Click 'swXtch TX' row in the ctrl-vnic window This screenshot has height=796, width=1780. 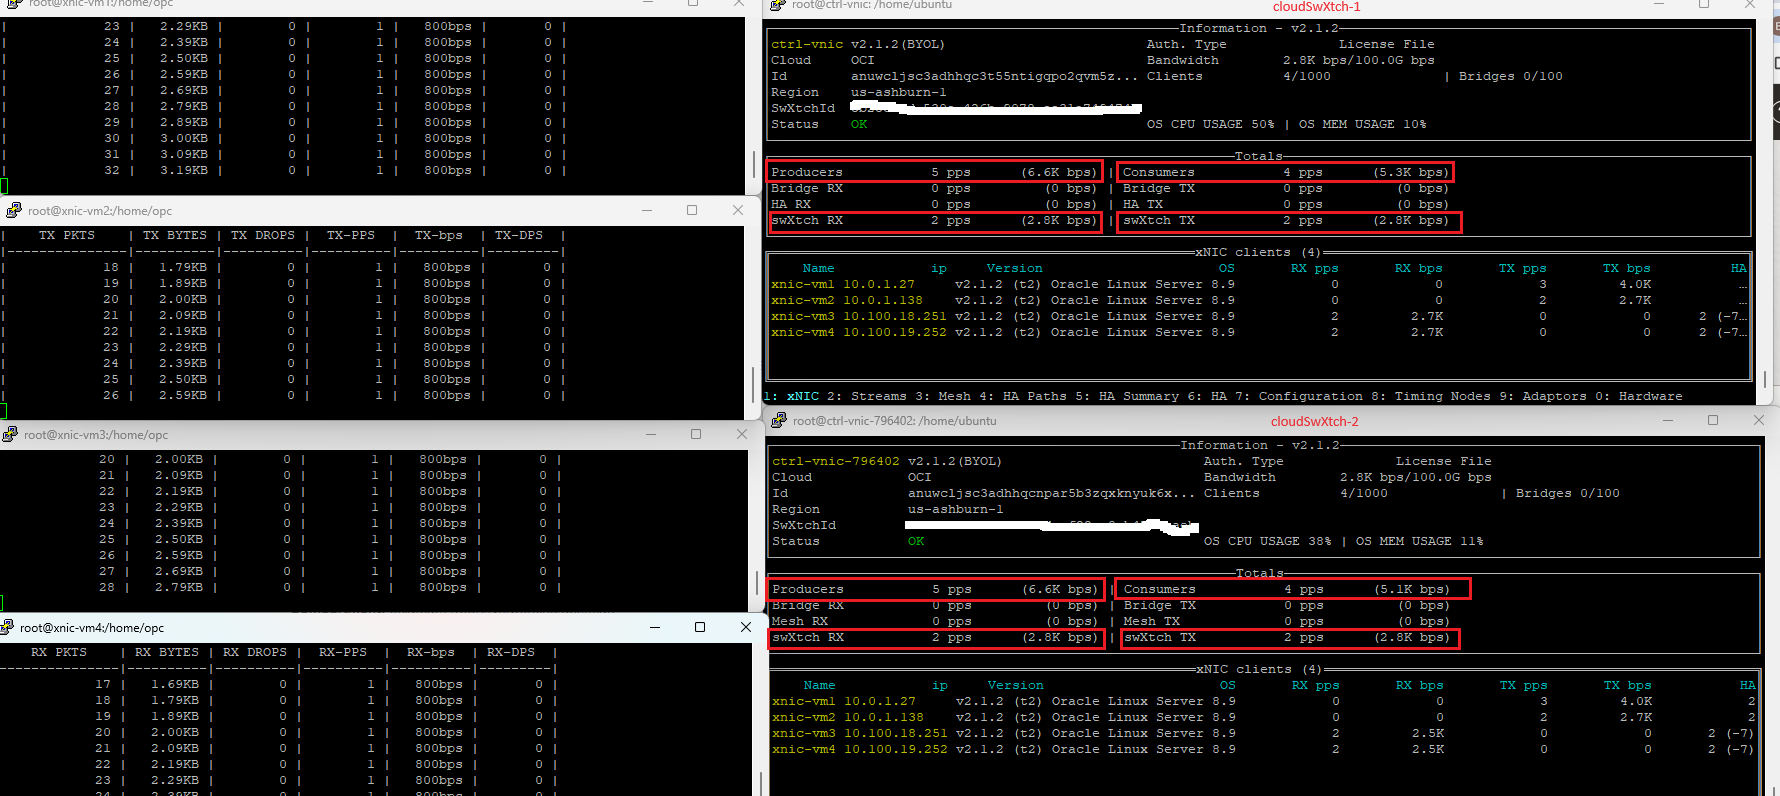pyautogui.click(x=1286, y=221)
